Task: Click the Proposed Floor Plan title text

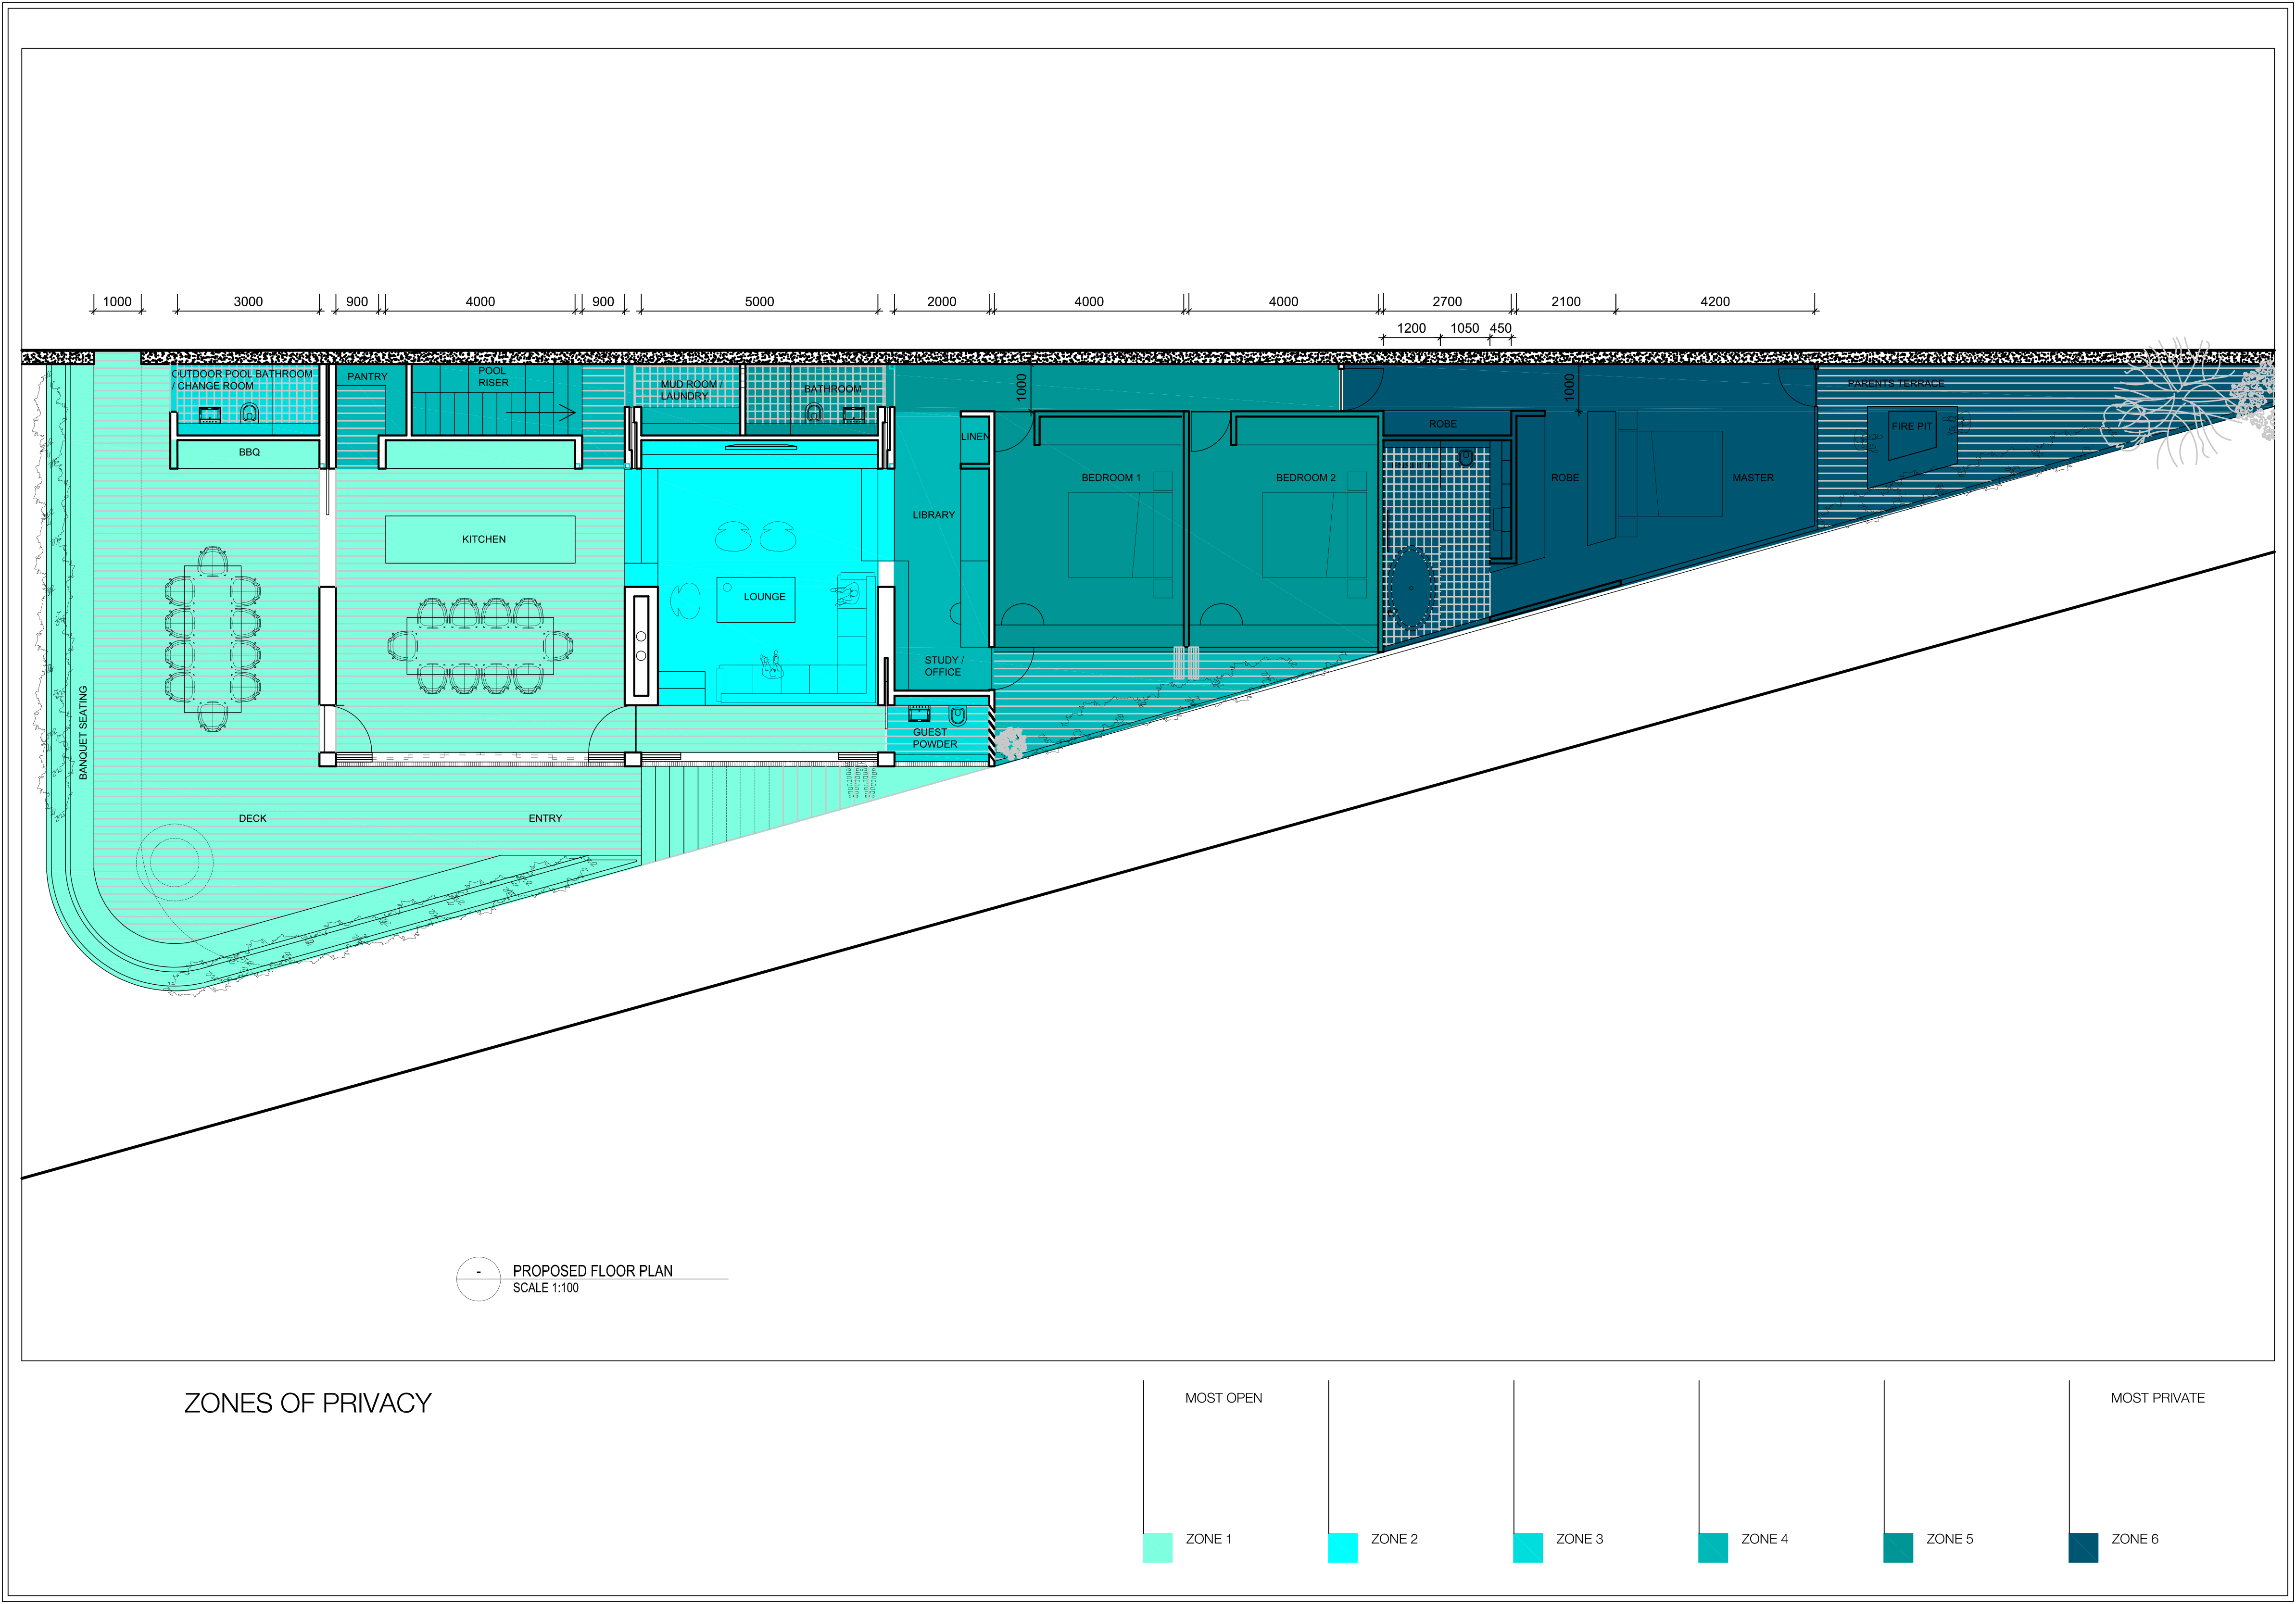Action: [x=592, y=1271]
